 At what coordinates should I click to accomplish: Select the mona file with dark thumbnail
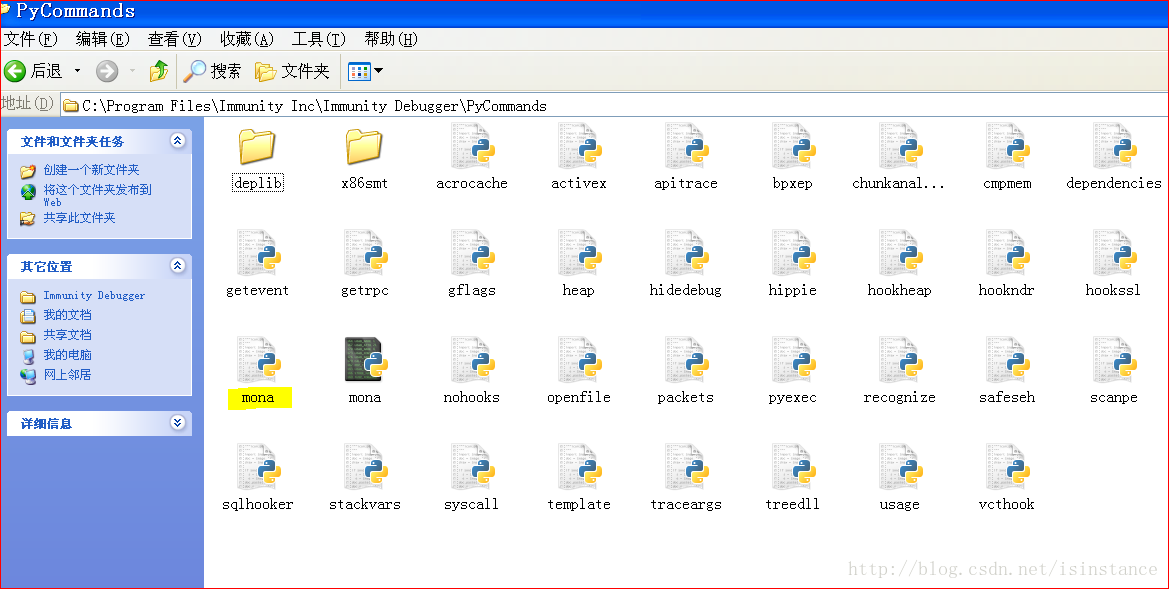(364, 360)
